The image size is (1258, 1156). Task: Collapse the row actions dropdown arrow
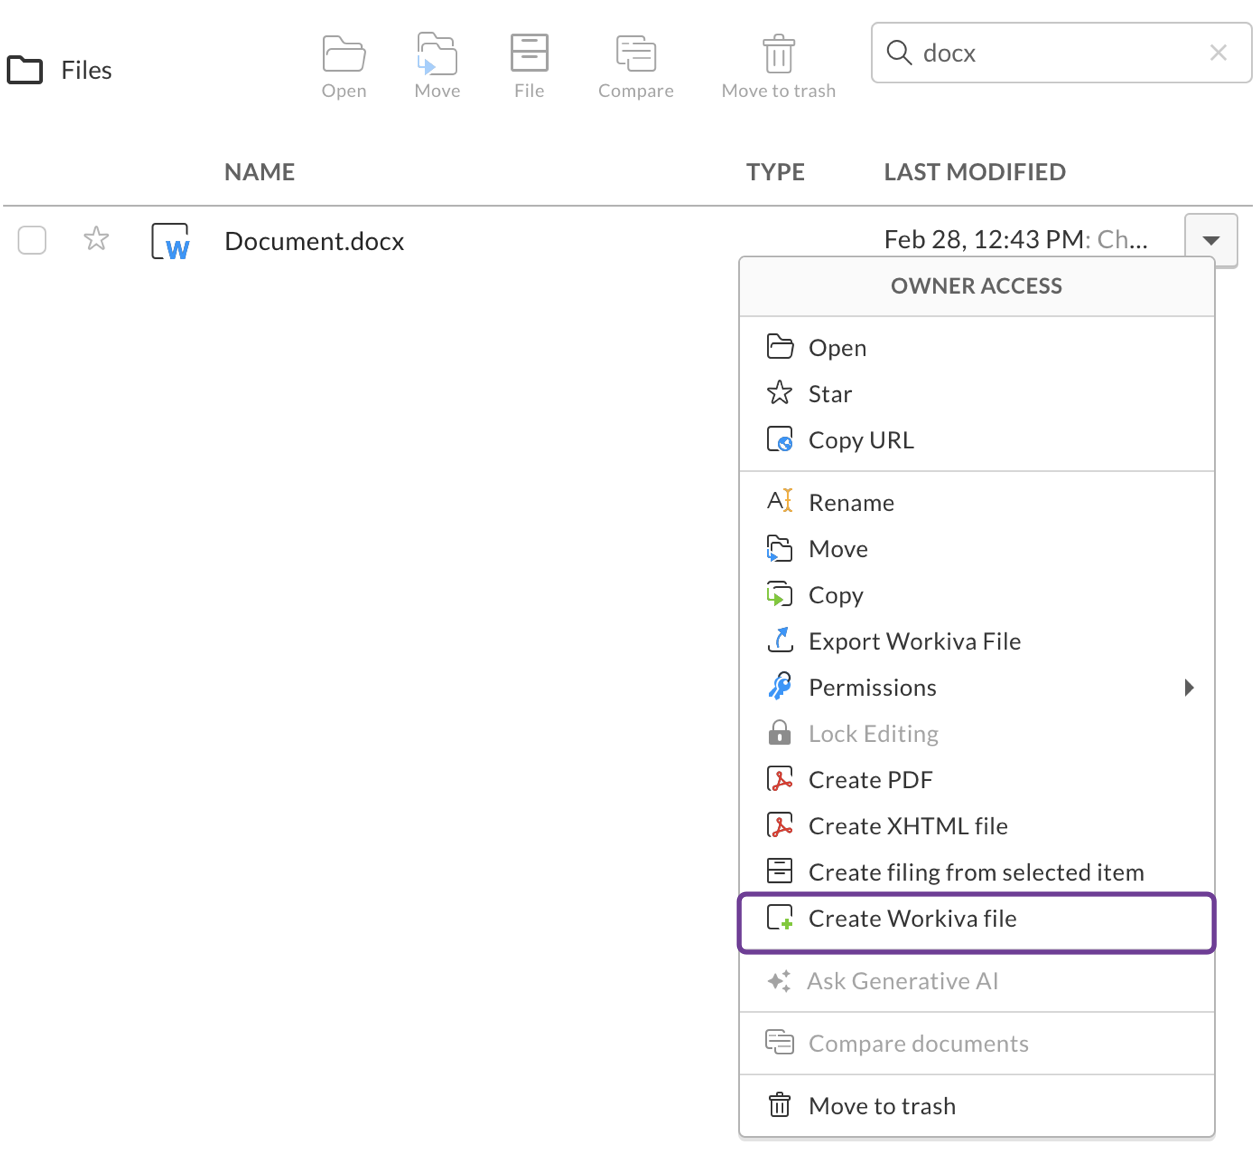pos(1210,240)
